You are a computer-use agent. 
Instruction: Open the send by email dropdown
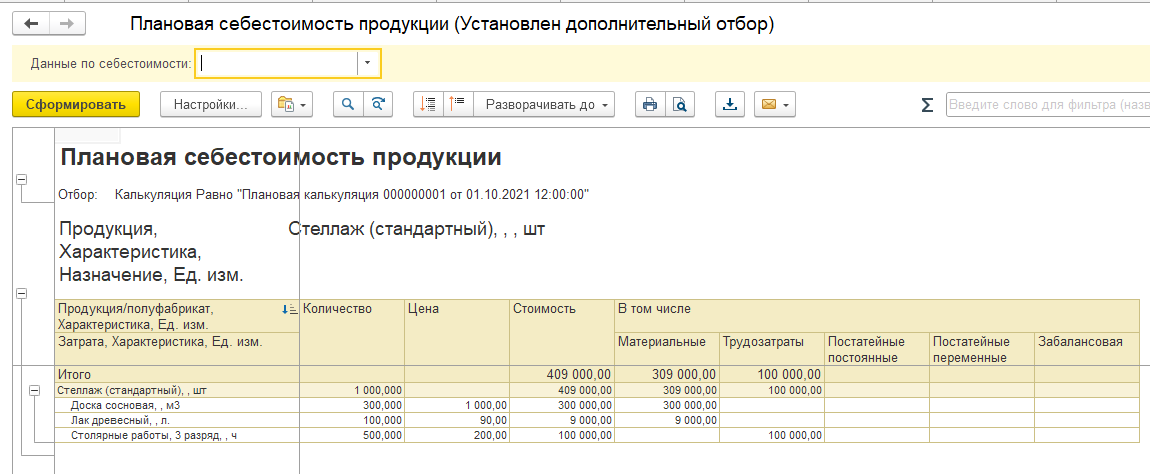click(776, 105)
